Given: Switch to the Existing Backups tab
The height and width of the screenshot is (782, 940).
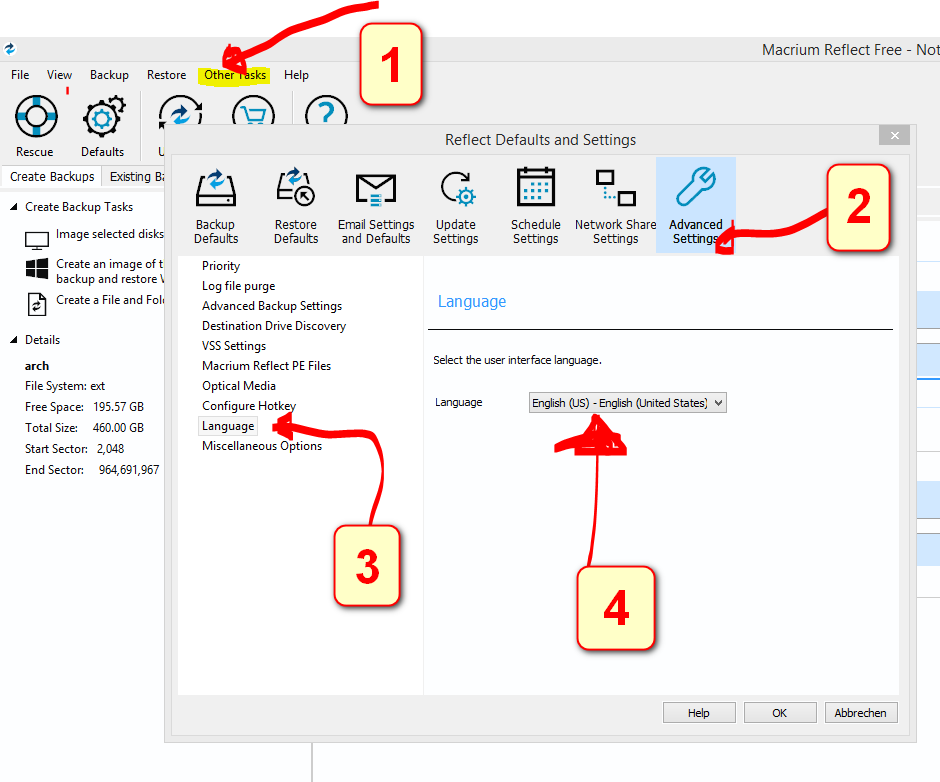Looking at the screenshot, I should click(135, 177).
